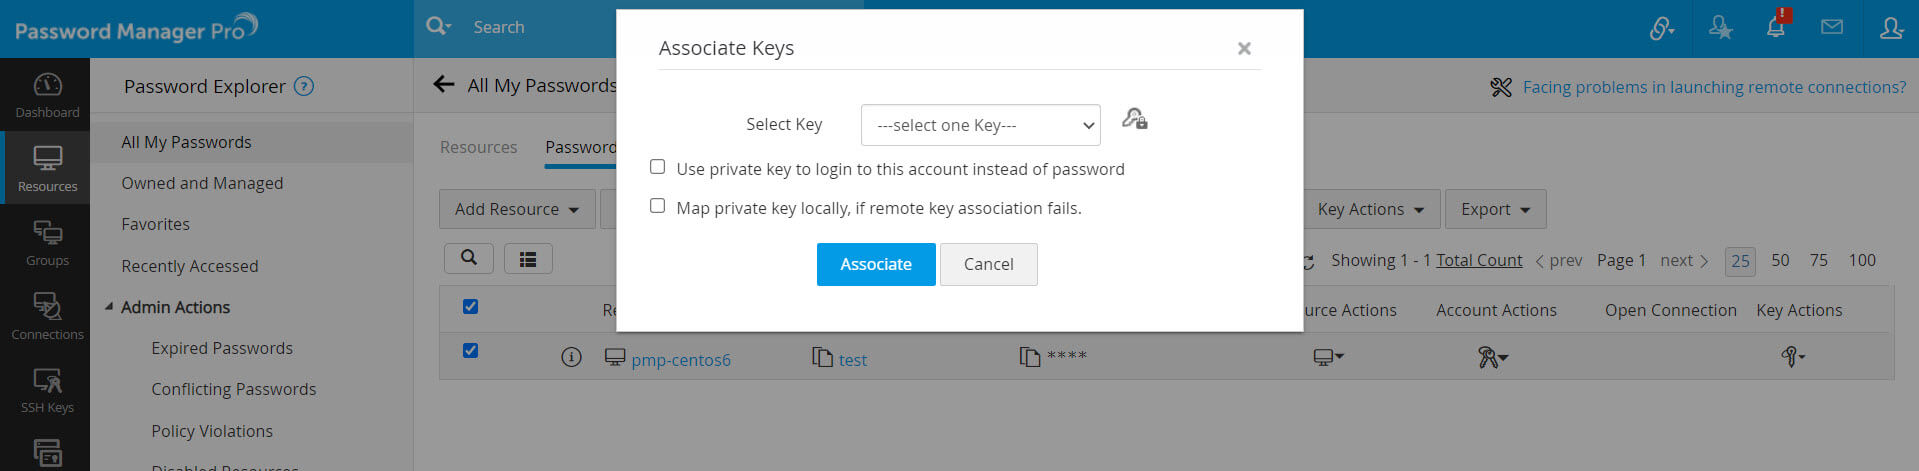Viewport: 1919px width, 471px height.
Task: Open the Groups sidebar section
Action: click(47, 243)
